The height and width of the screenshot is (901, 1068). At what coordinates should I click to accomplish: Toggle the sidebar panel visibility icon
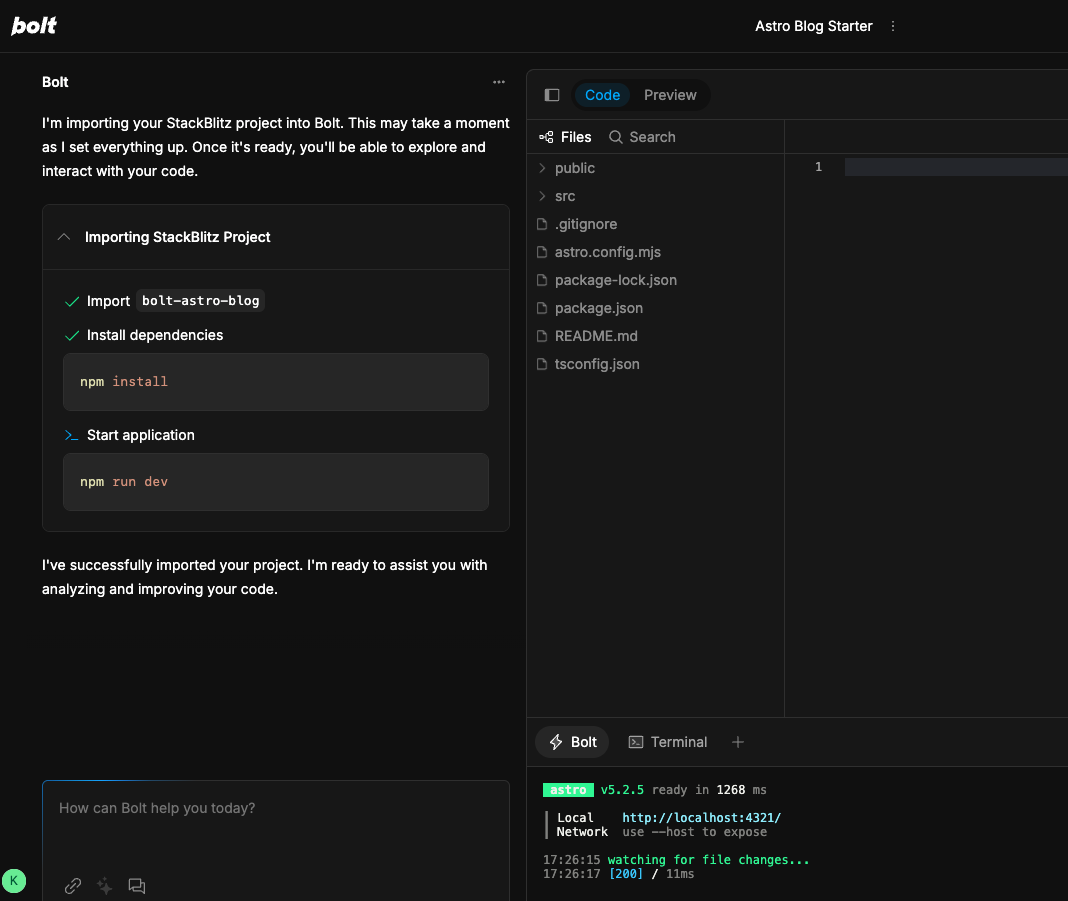pyautogui.click(x=552, y=94)
